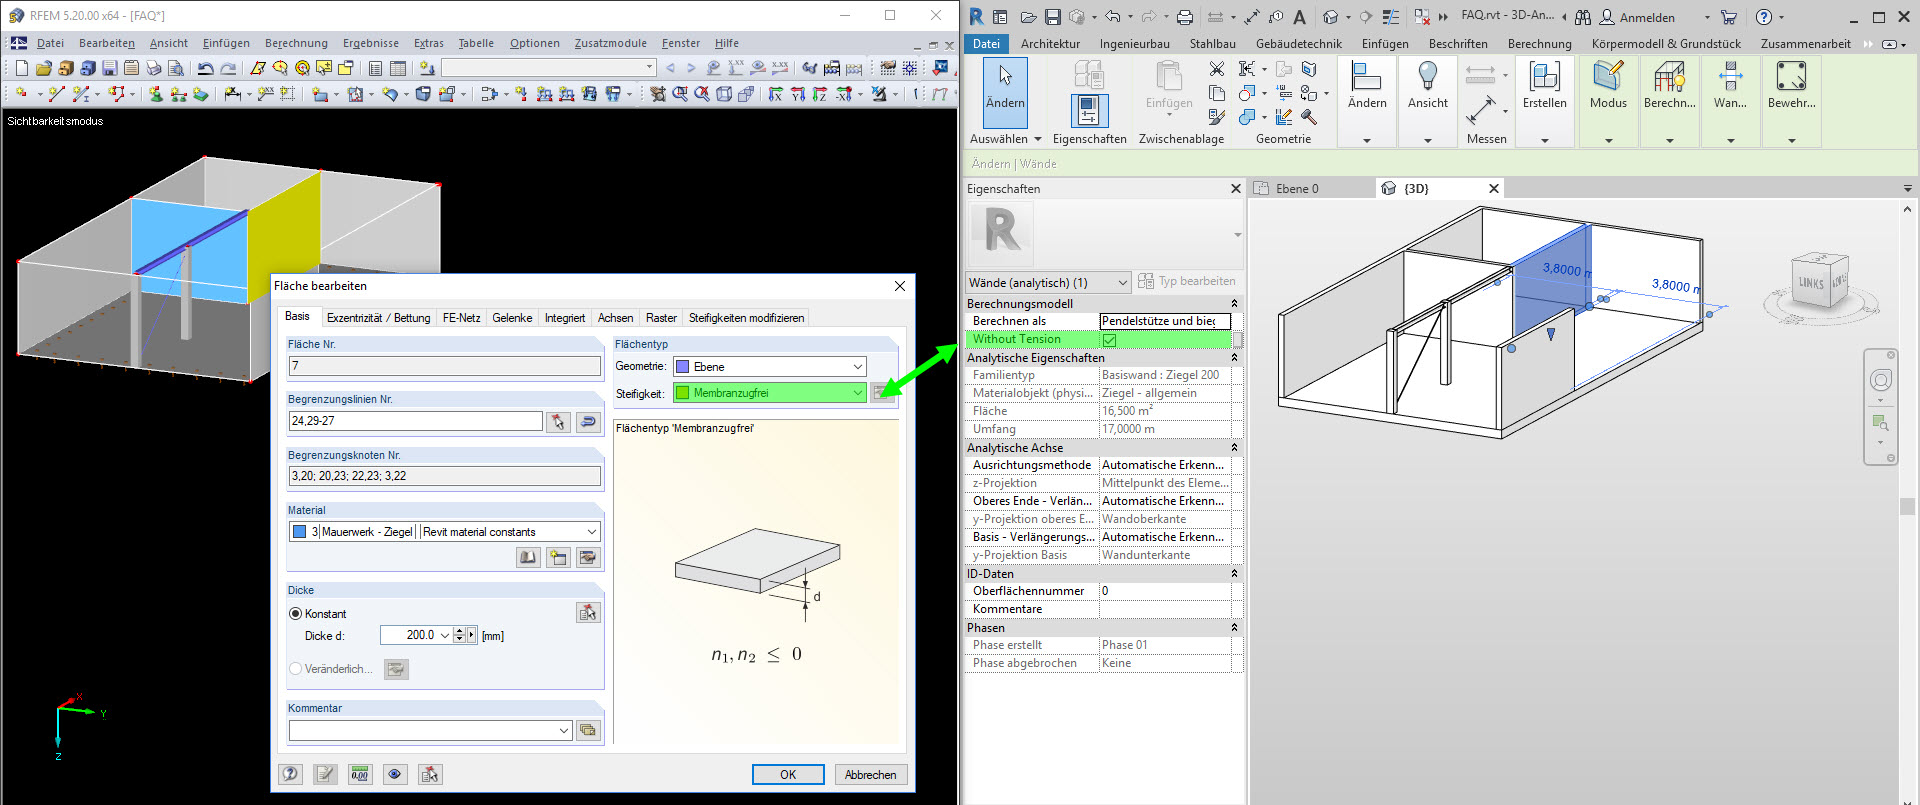The width and height of the screenshot is (1920, 805).
Task: Click the OK button in Fläche bearbeiten
Action: pos(788,775)
